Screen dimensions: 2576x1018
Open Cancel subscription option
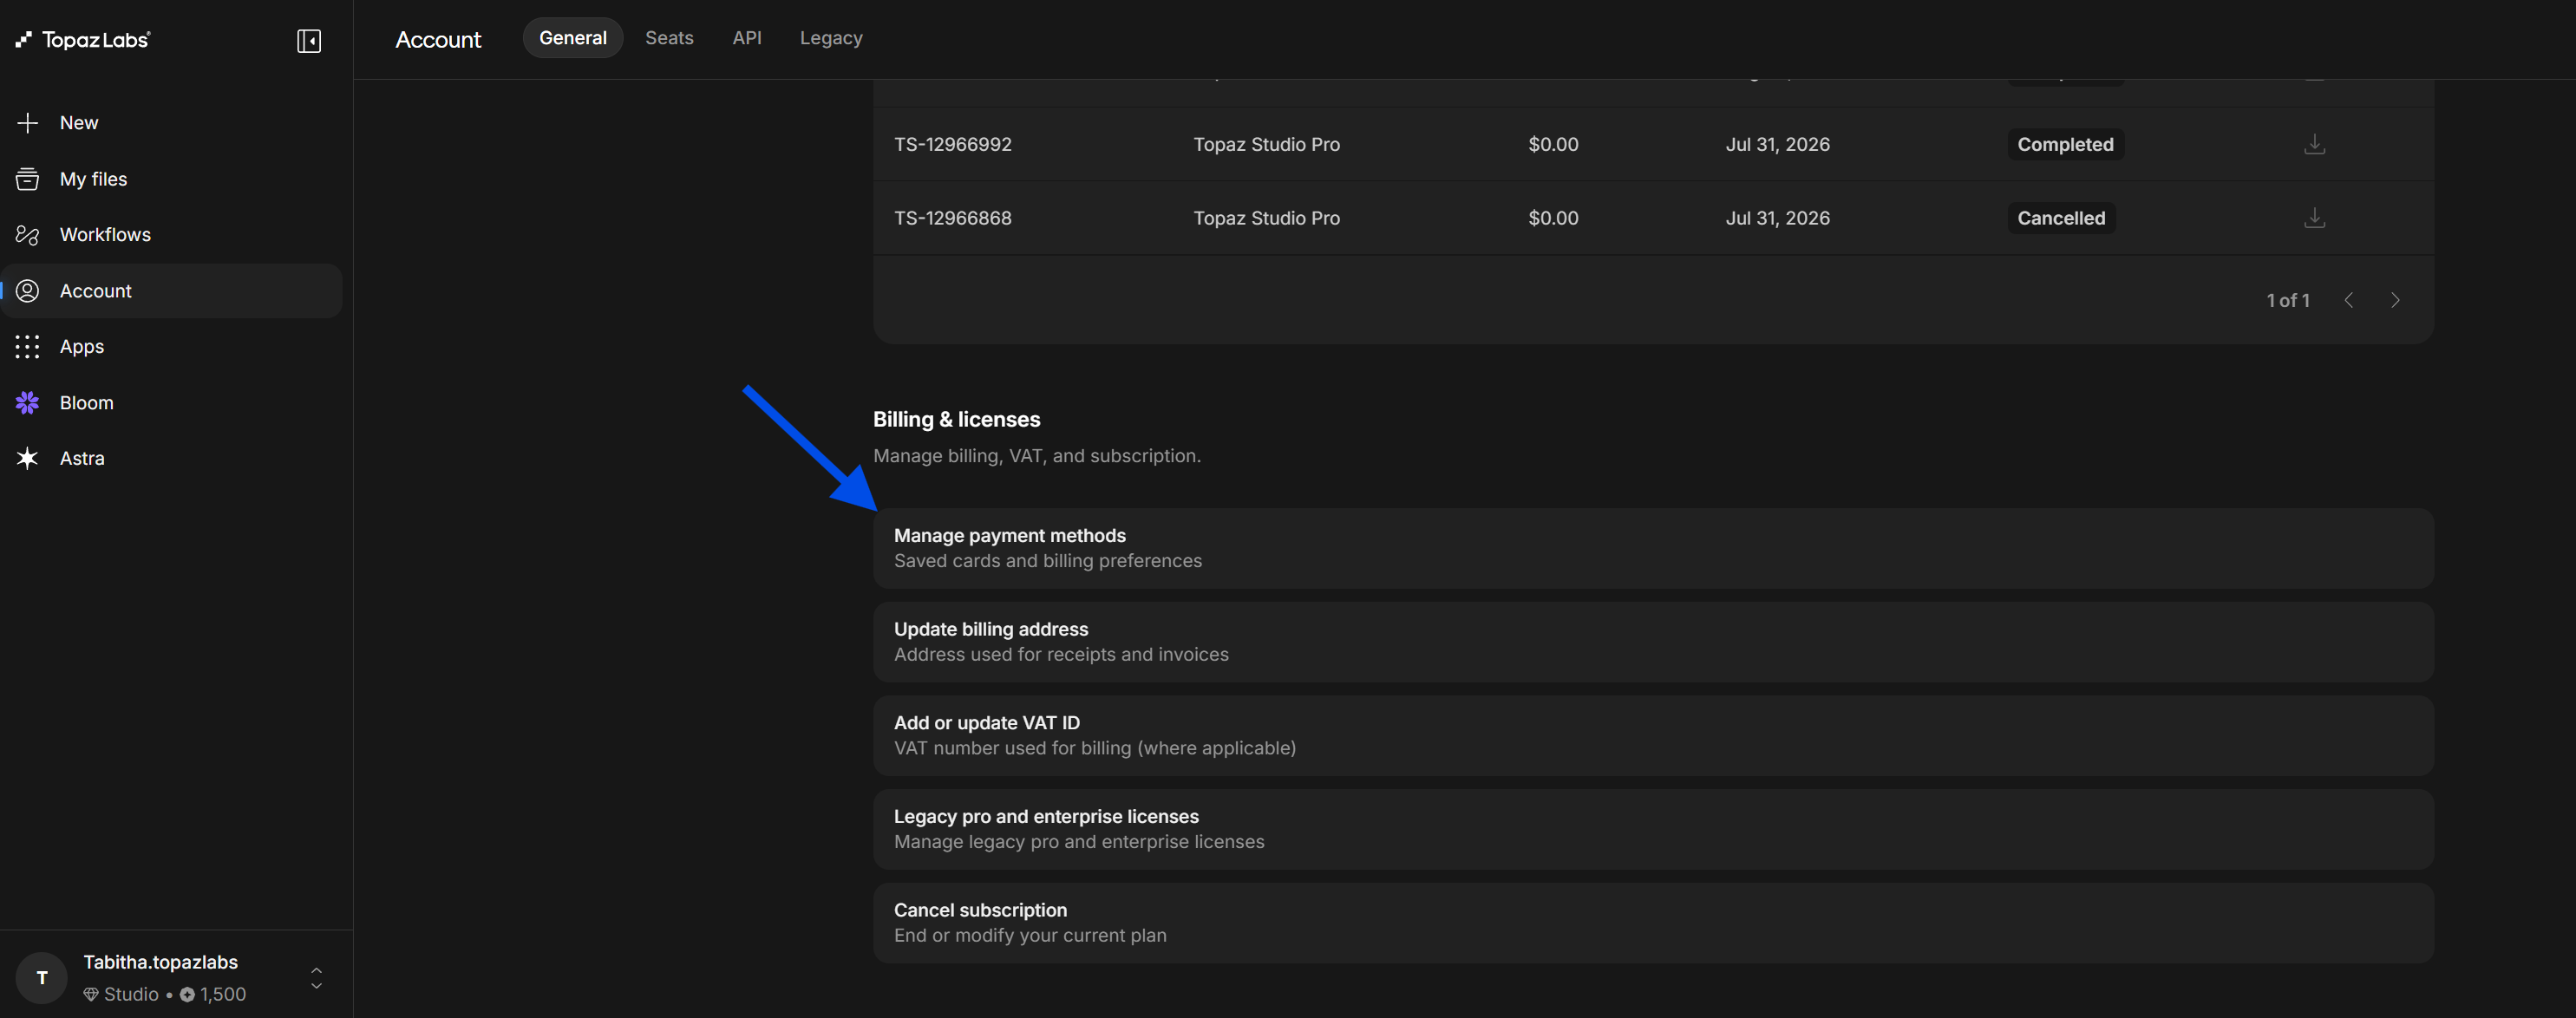pos(1653,923)
